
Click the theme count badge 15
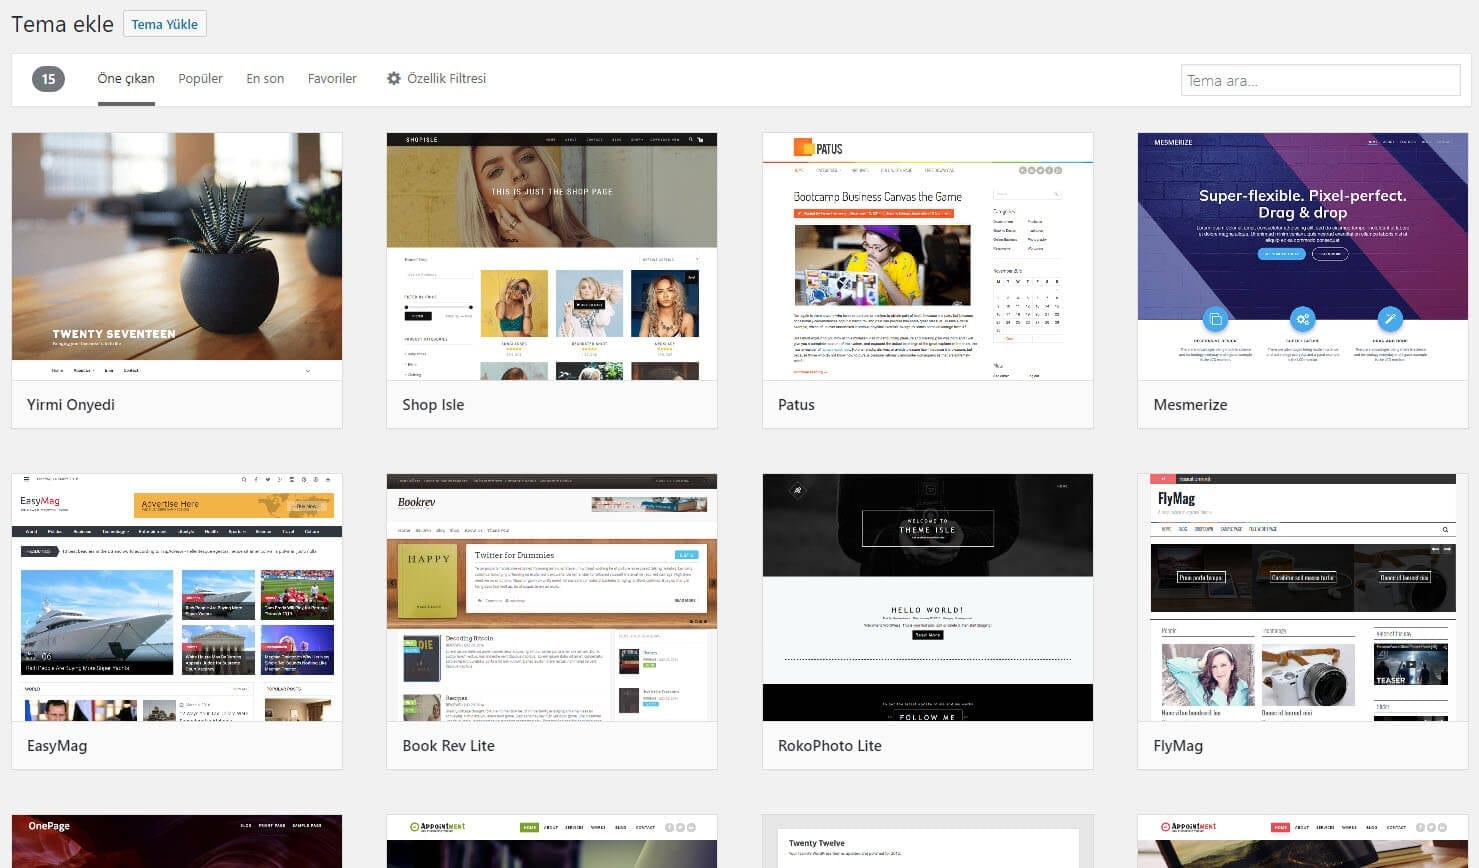pos(48,79)
